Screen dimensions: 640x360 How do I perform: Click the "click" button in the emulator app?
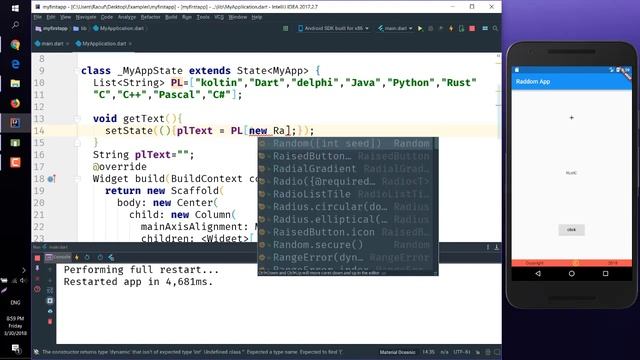[x=571, y=230]
